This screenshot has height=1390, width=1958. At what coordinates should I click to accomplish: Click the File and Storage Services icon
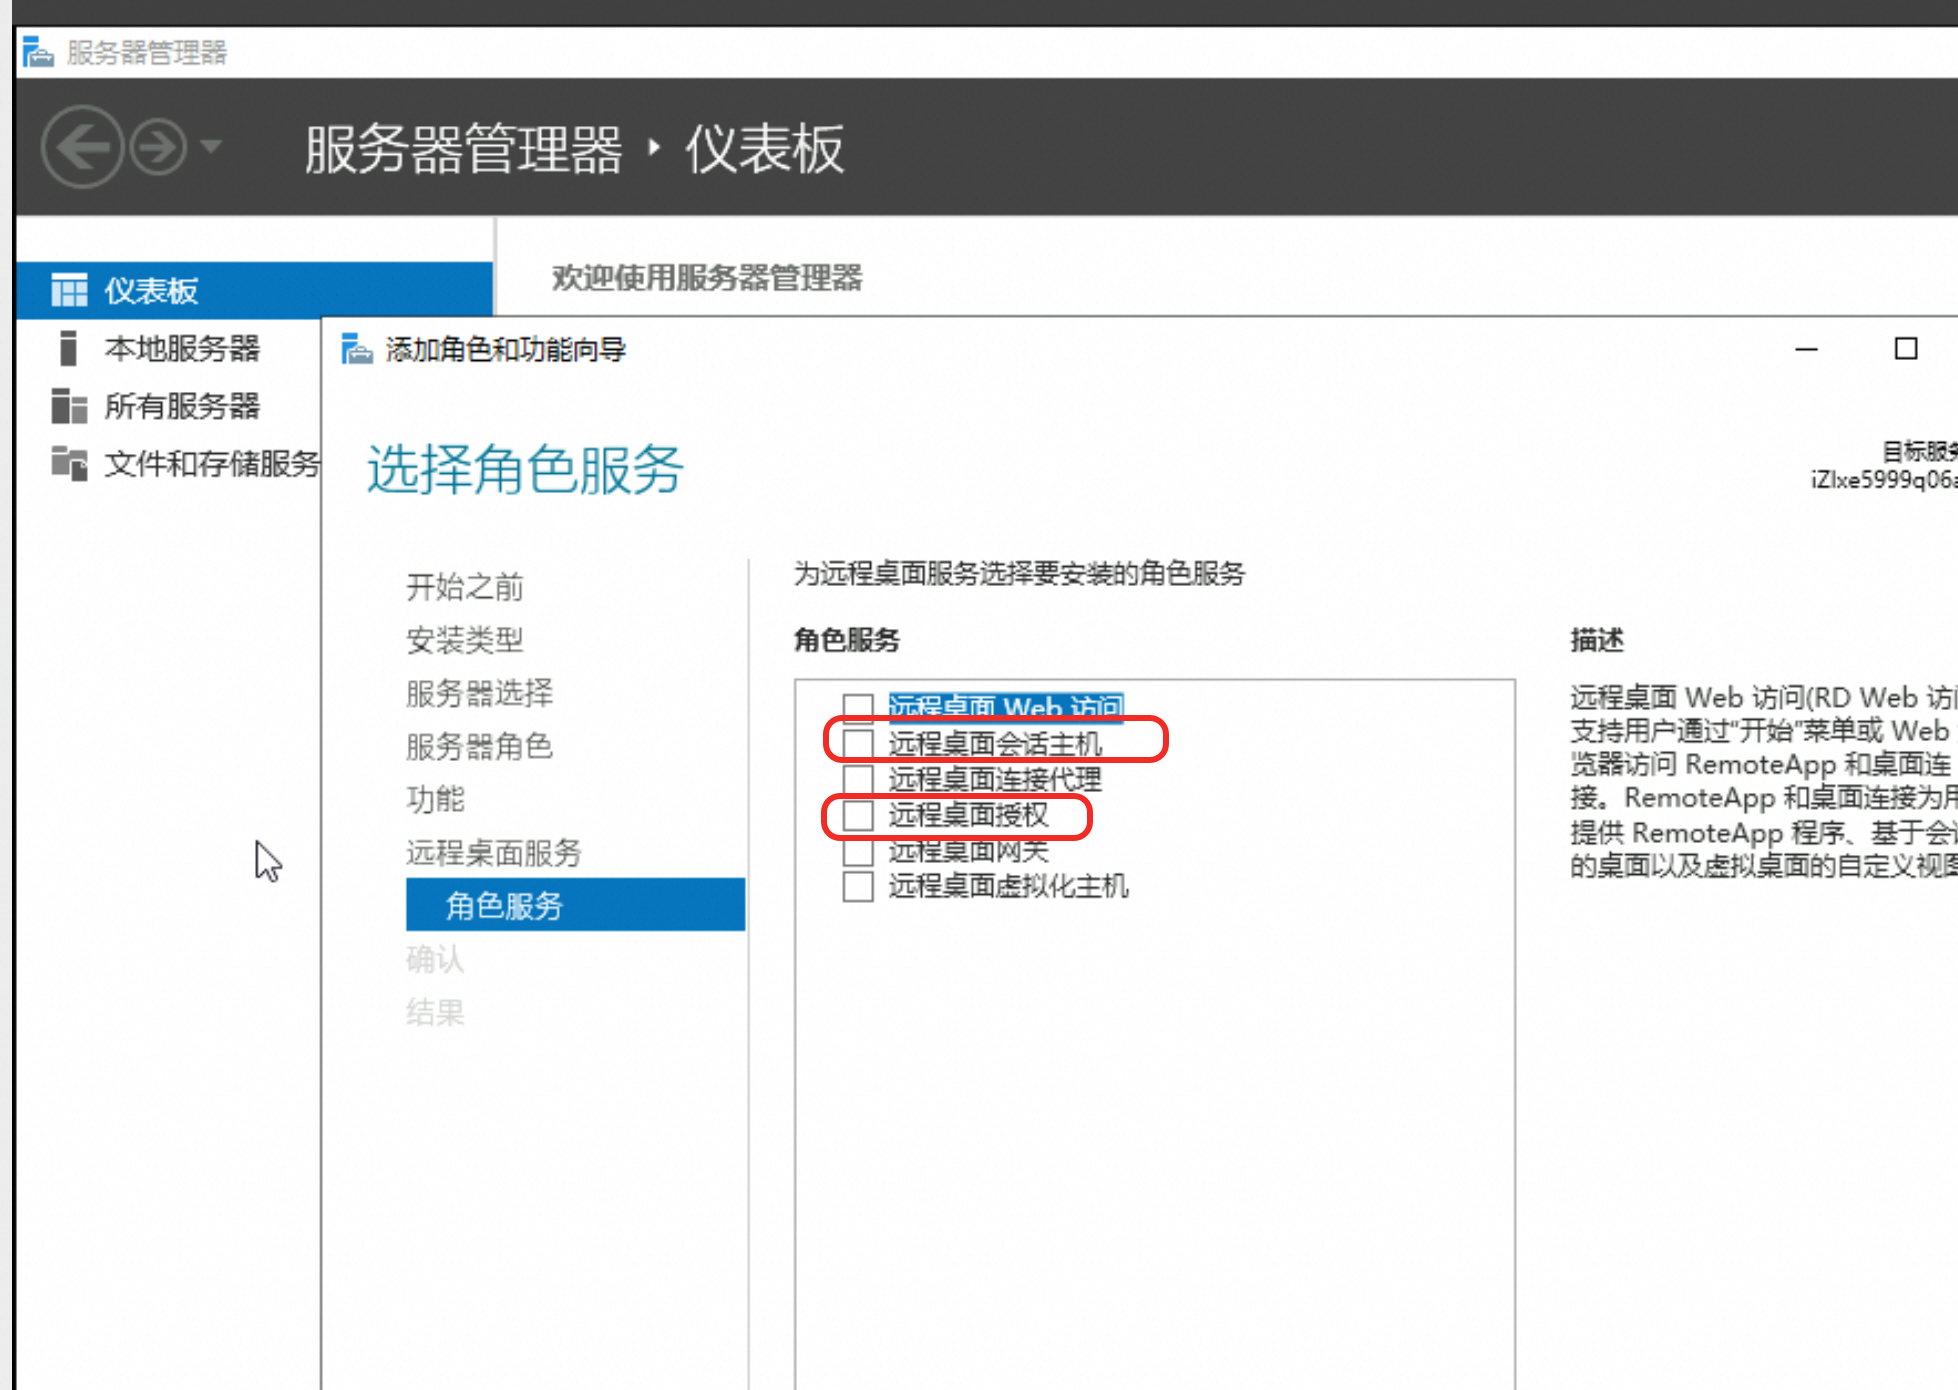click(x=68, y=463)
